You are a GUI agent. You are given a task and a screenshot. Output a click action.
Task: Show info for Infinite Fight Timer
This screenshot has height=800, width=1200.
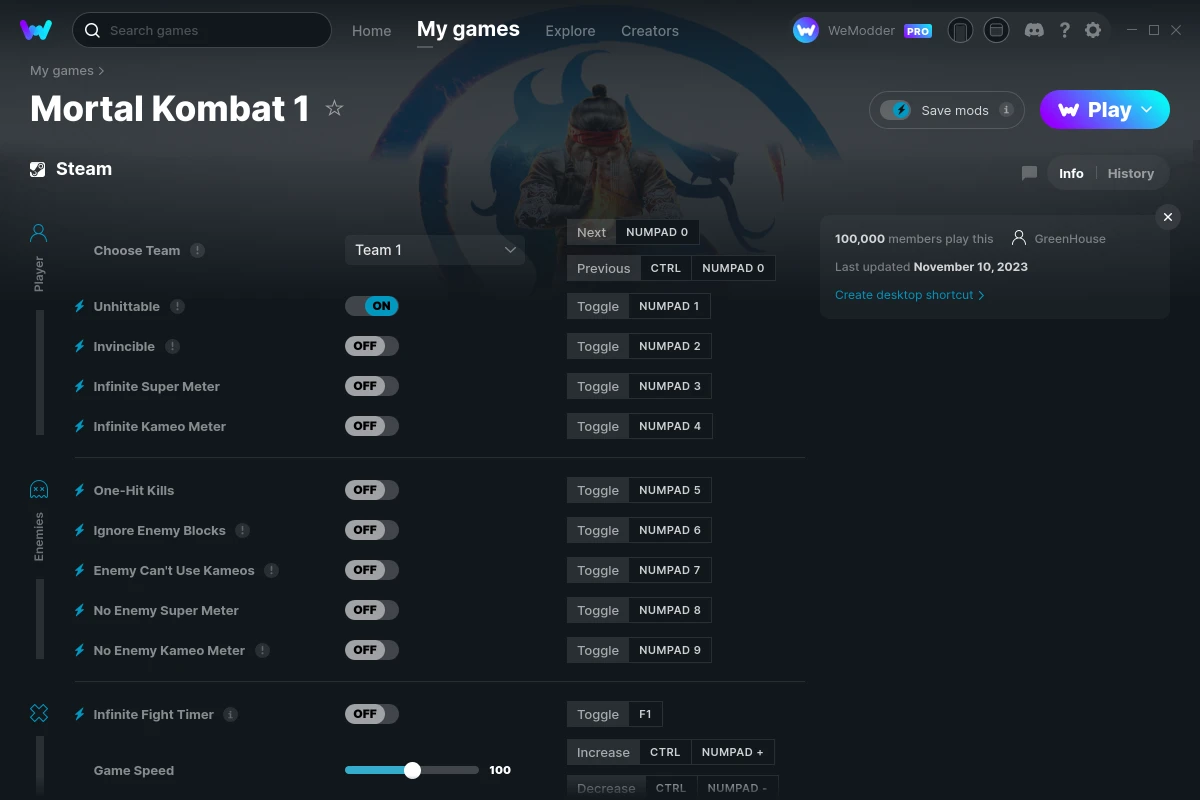[231, 714]
